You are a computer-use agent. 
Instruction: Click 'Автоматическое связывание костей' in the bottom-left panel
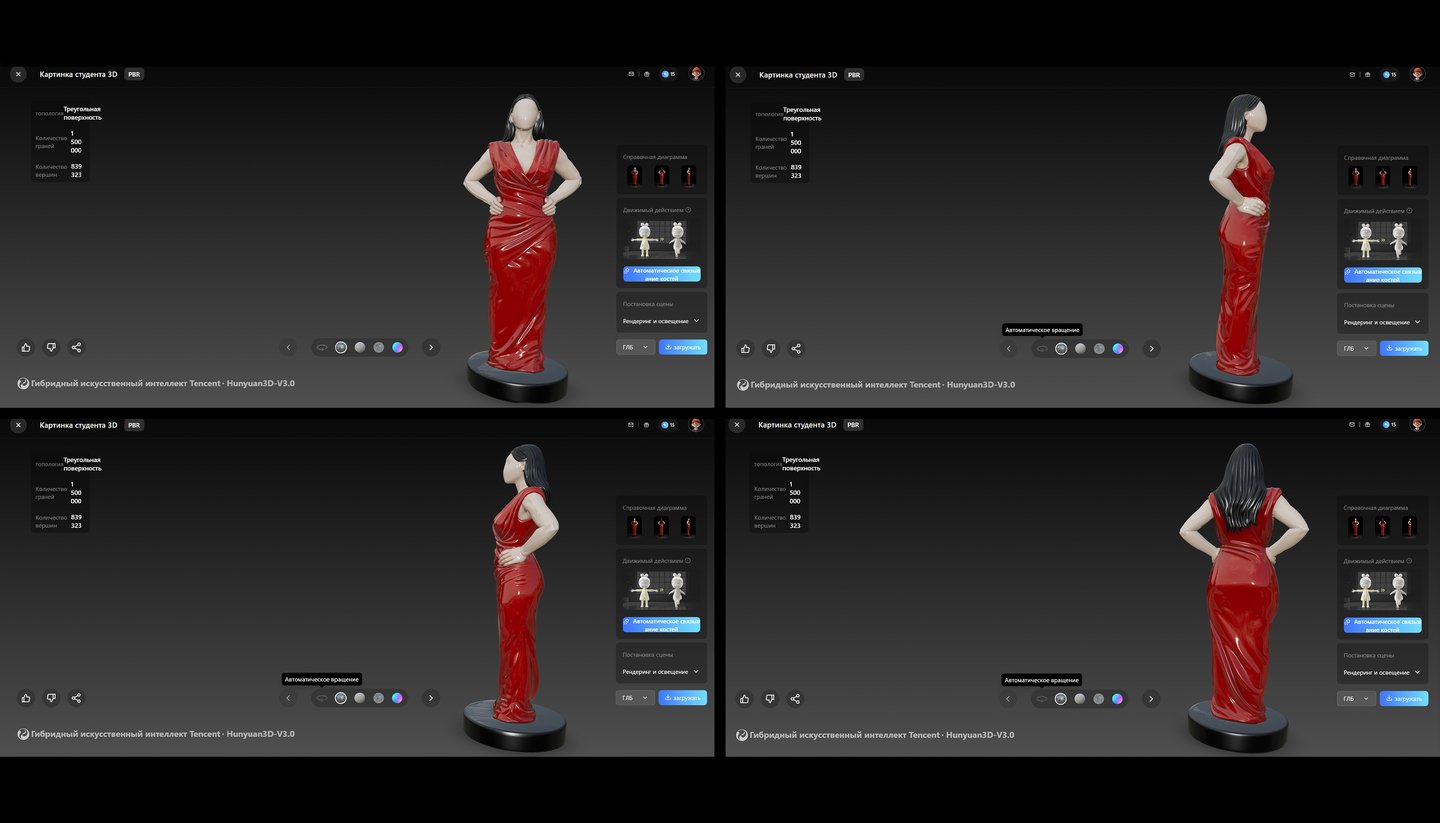(661, 625)
